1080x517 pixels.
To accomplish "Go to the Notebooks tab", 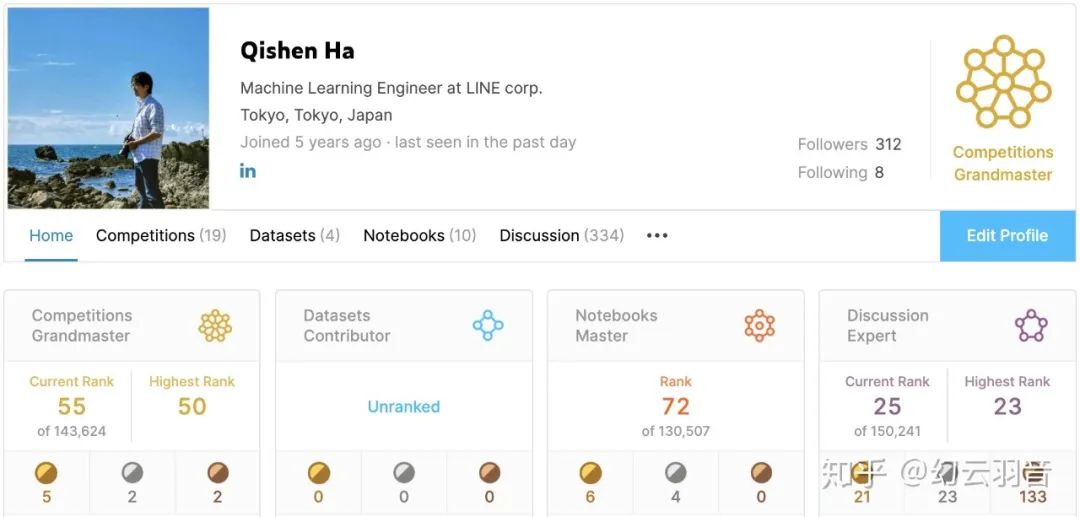I will (419, 236).
